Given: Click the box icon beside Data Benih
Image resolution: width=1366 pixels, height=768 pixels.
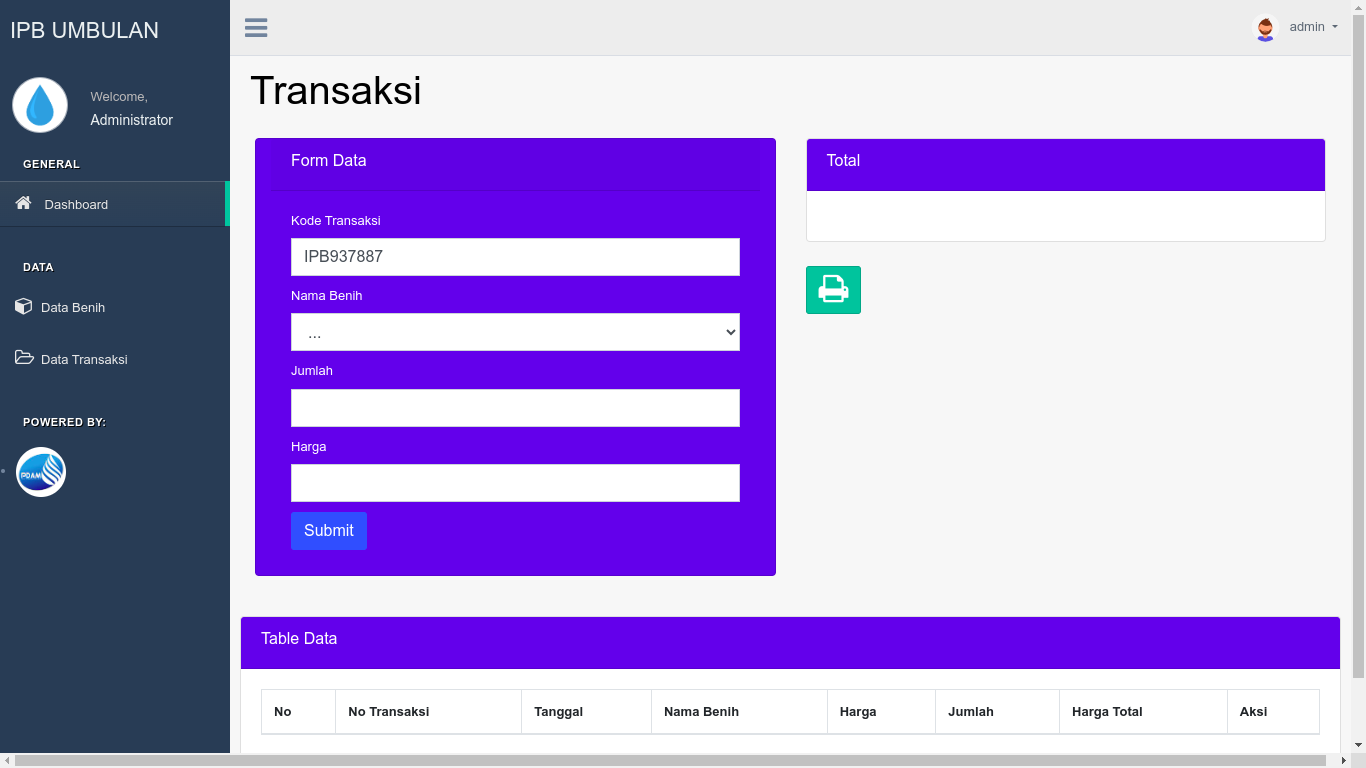Looking at the screenshot, I should (x=24, y=306).
